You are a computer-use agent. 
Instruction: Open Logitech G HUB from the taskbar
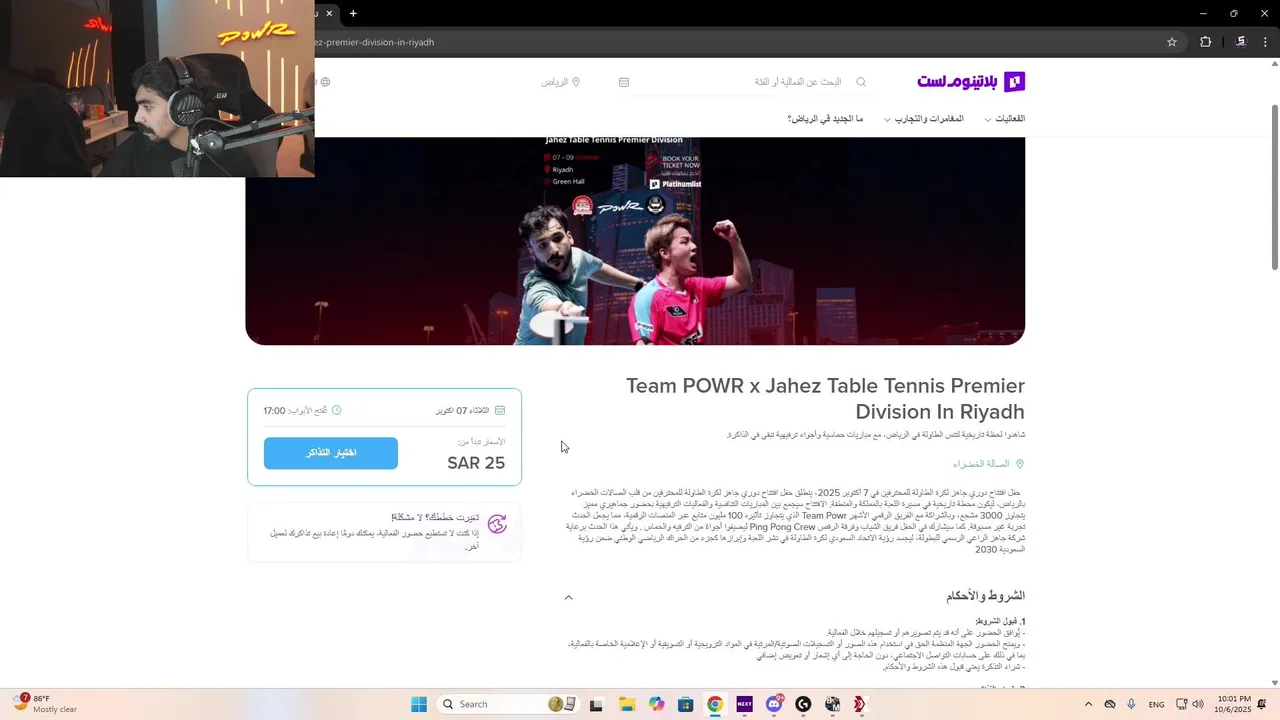(x=803, y=704)
